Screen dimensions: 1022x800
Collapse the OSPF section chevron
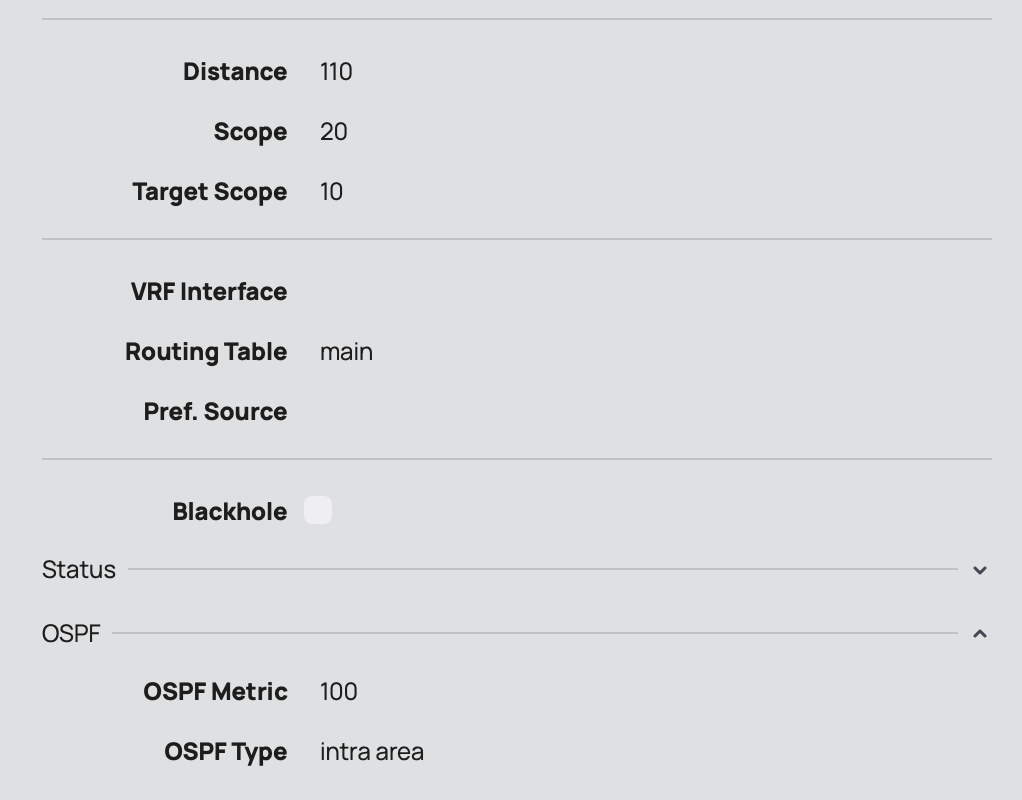[980, 633]
